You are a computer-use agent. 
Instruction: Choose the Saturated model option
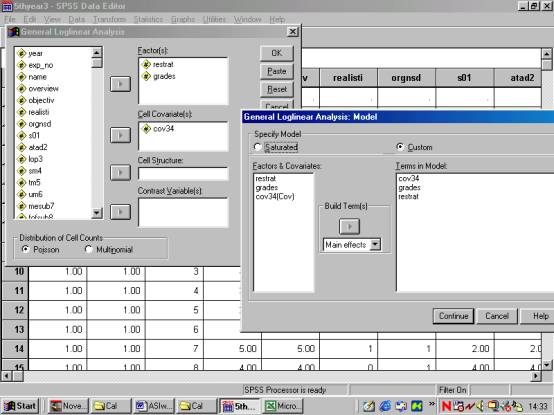click(258, 147)
